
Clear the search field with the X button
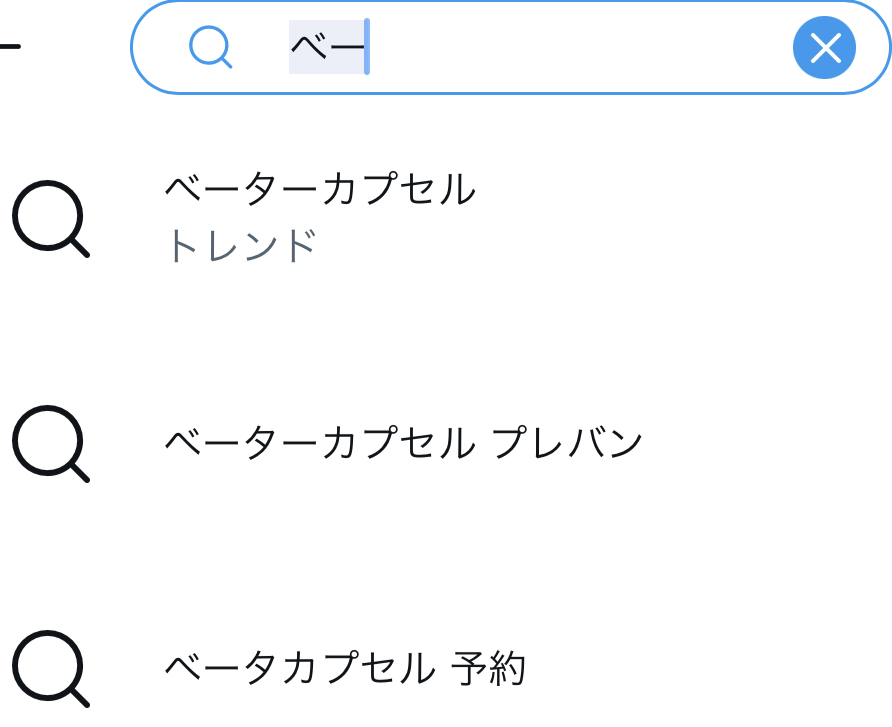tap(824, 48)
